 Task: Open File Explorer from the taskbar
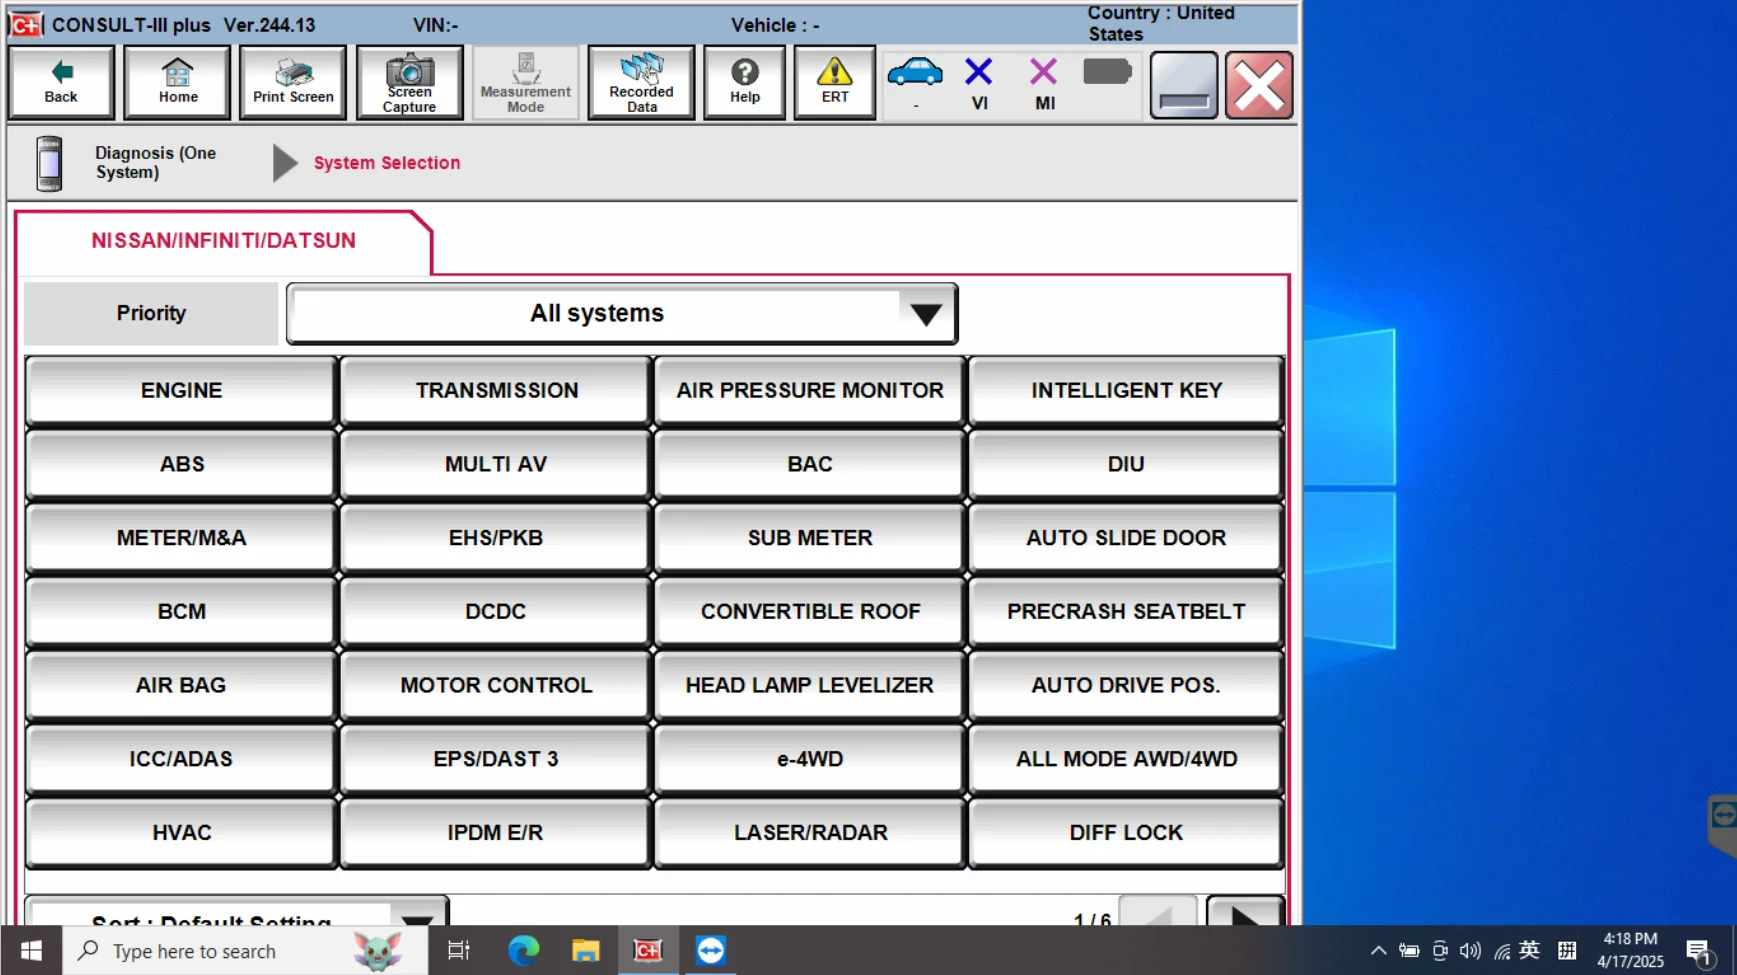click(x=585, y=951)
